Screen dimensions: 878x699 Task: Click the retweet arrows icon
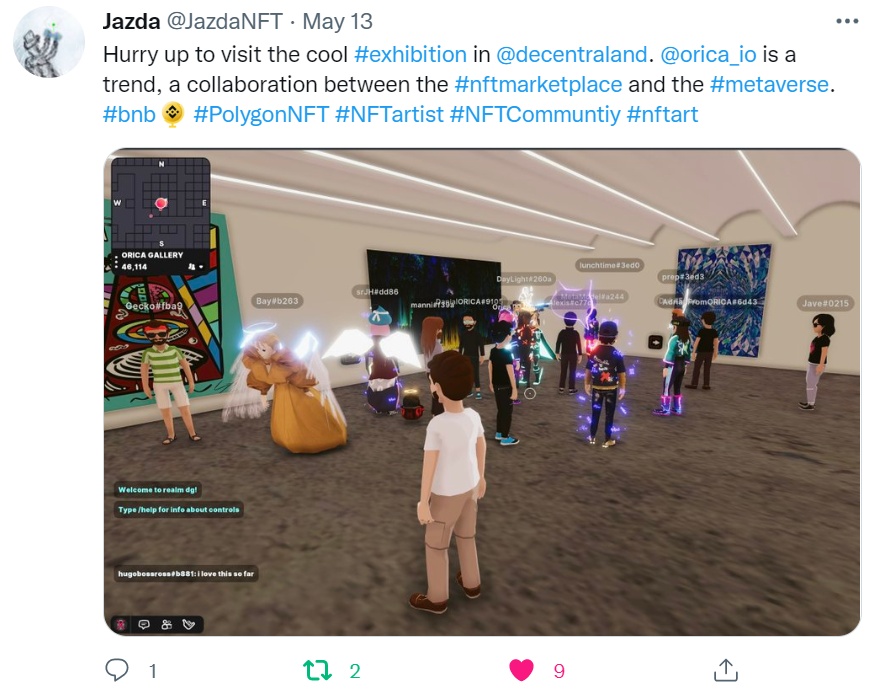click(x=317, y=670)
